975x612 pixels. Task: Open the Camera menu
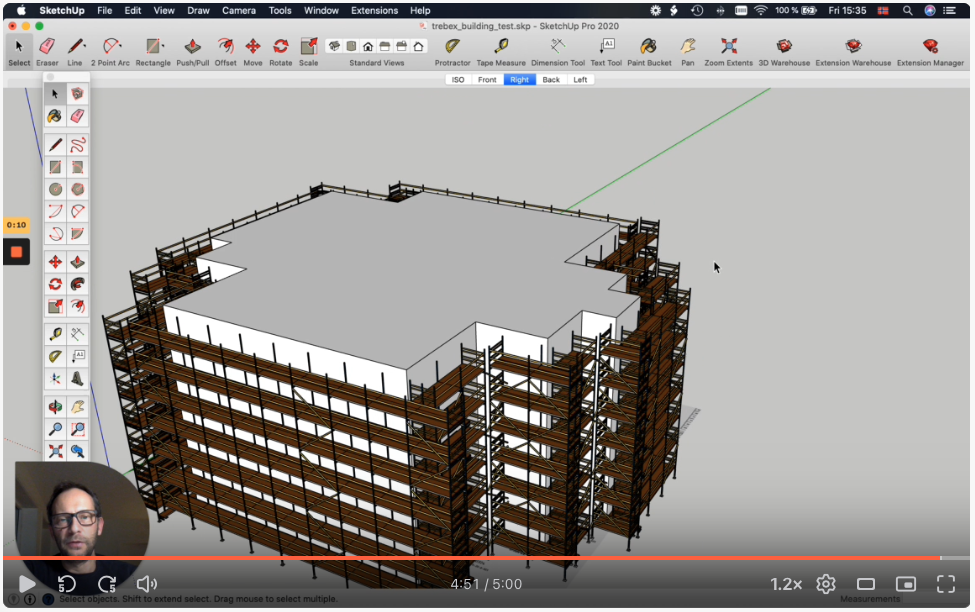pos(239,11)
